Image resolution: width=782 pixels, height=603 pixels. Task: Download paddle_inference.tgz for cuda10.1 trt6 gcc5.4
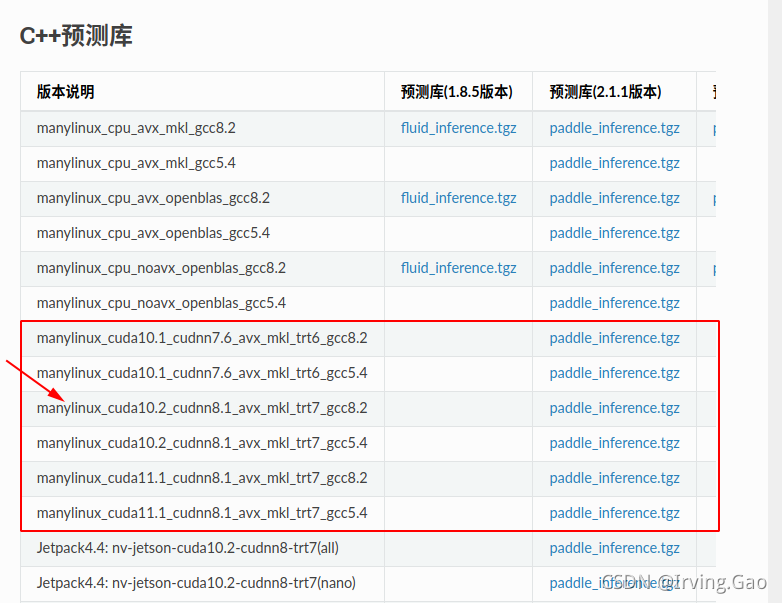coord(614,373)
